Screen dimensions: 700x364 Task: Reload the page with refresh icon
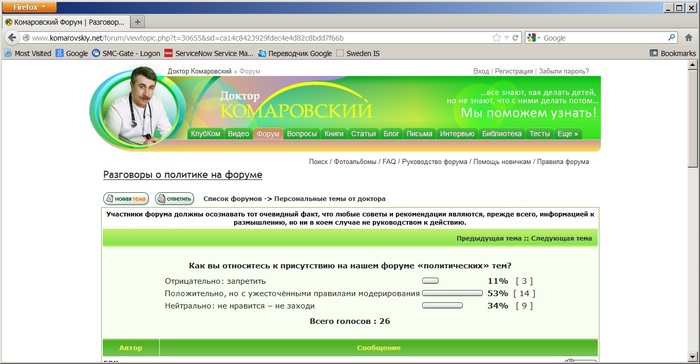point(515,38)
